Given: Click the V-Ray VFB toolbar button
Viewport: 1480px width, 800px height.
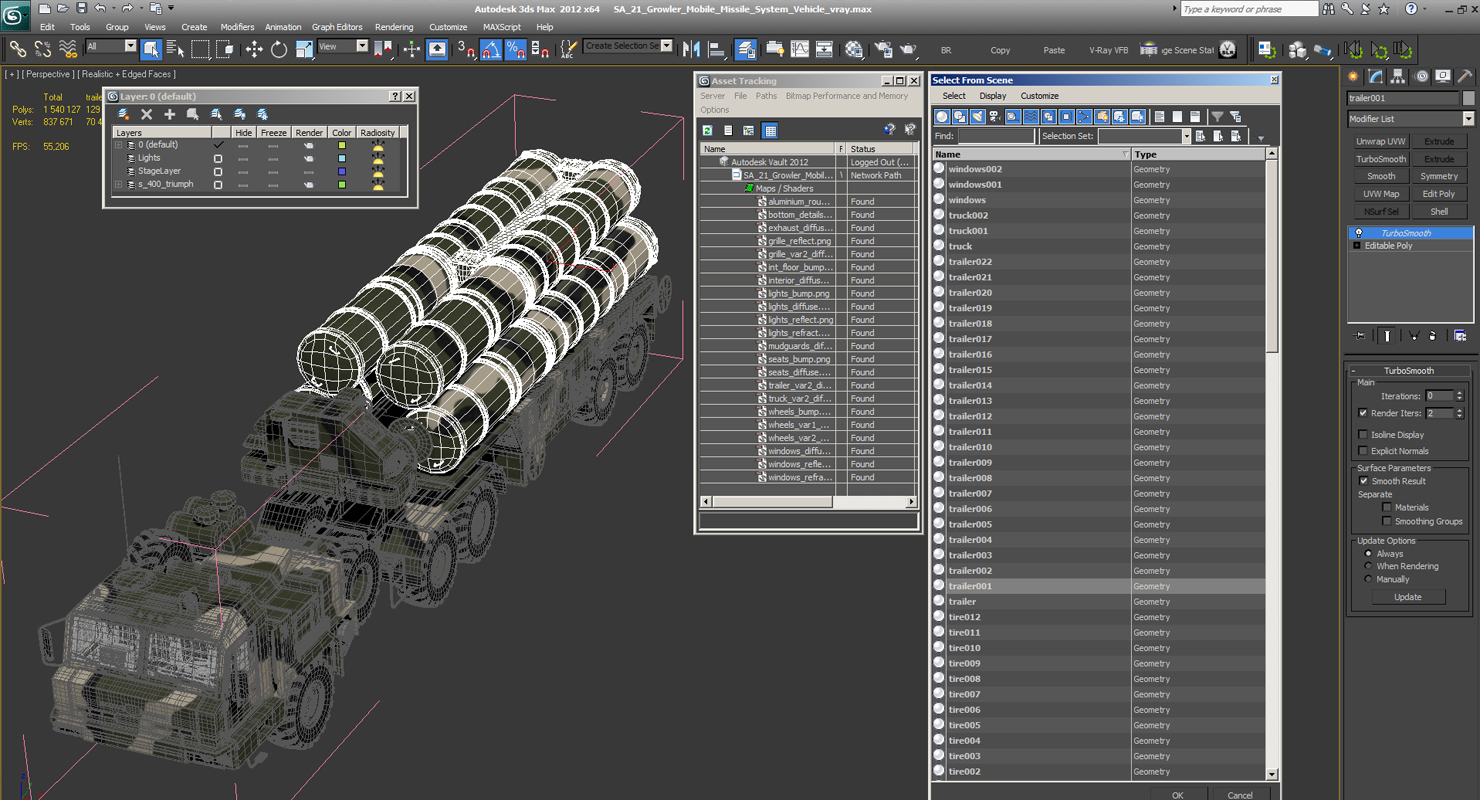Looking at the screenshot, I should [1108, 50].
